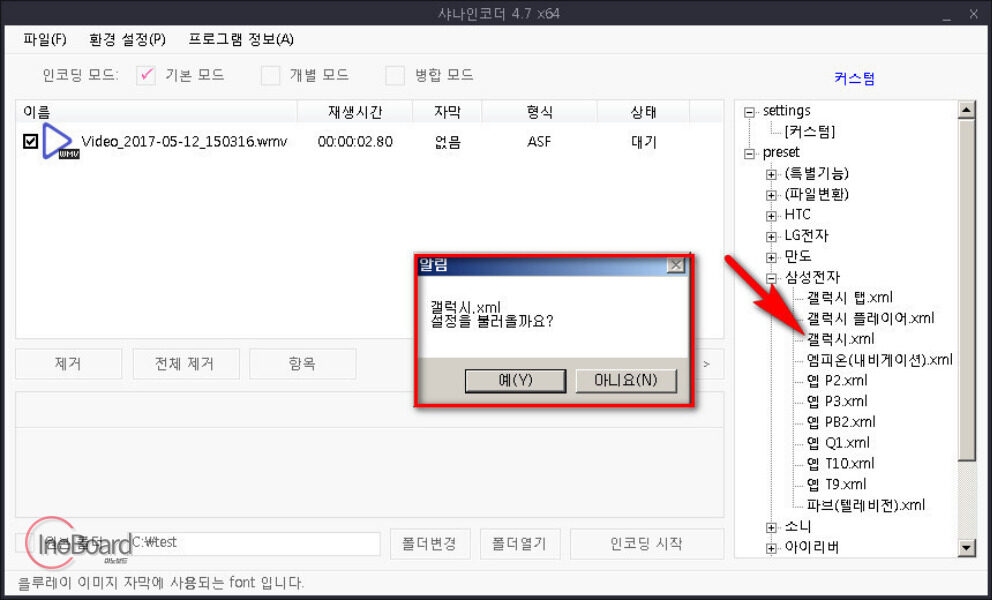994x600 pixels.
Task: Open the 프로그램 정보(A) menu
Action: pos(241,39)
